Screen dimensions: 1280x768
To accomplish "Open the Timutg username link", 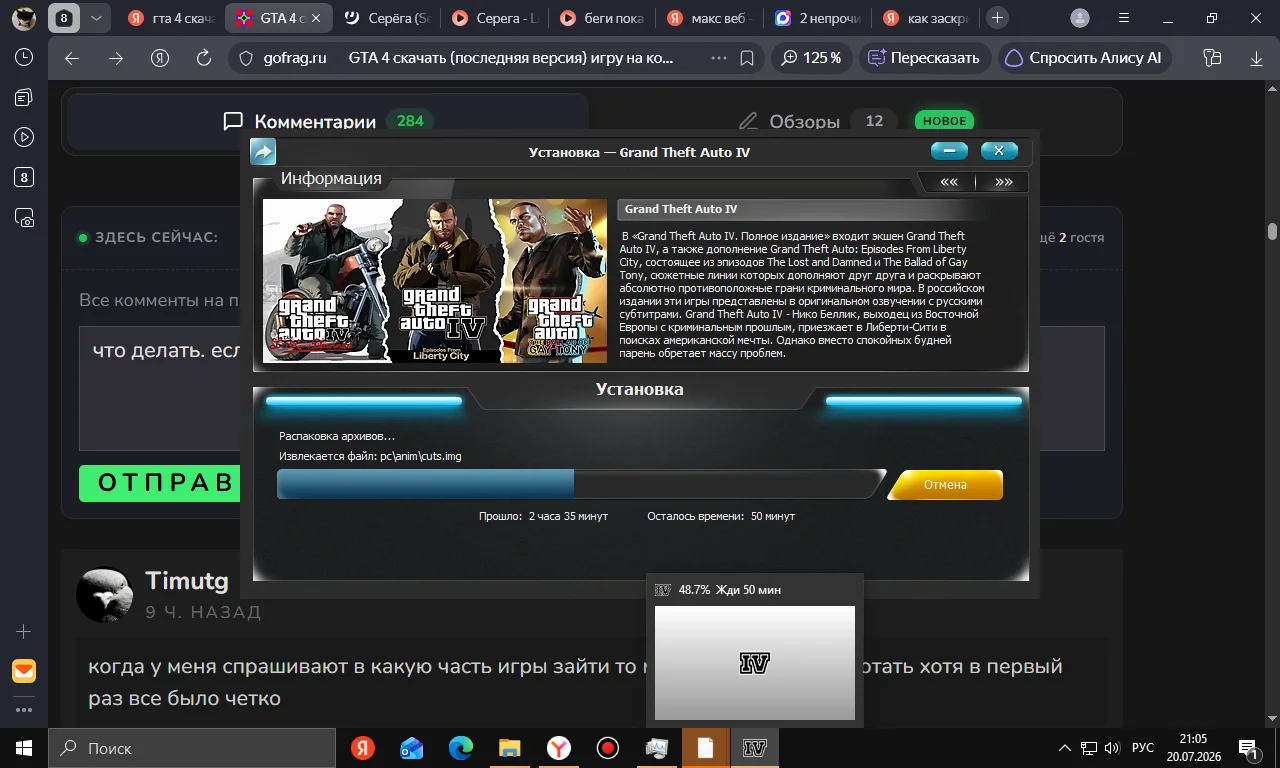I will coord(187,581).
